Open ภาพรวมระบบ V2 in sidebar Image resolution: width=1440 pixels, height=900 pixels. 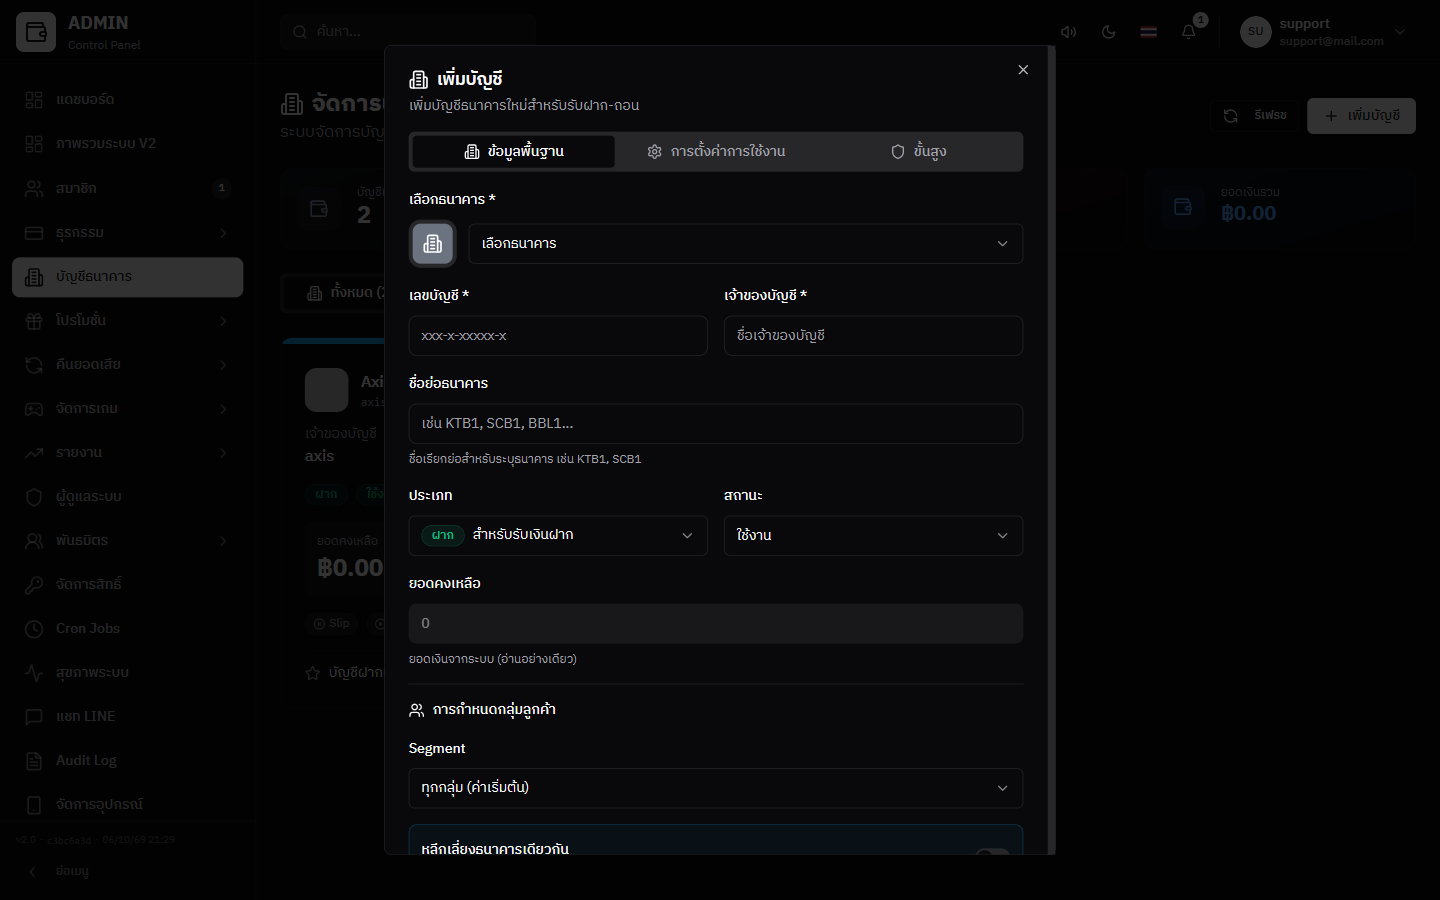[127, 144]
